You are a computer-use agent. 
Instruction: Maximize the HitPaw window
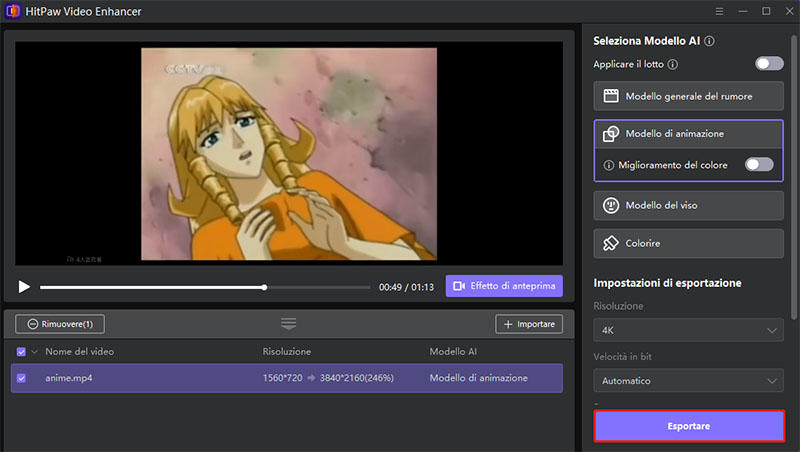coord(766,11)
